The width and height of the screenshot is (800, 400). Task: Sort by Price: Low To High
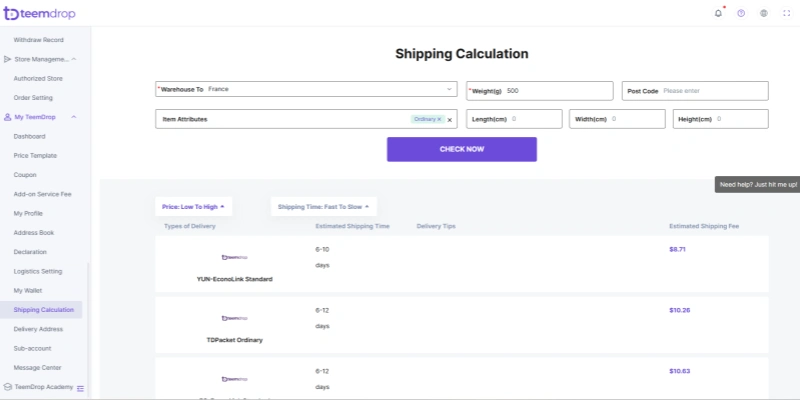click(193, 207)
